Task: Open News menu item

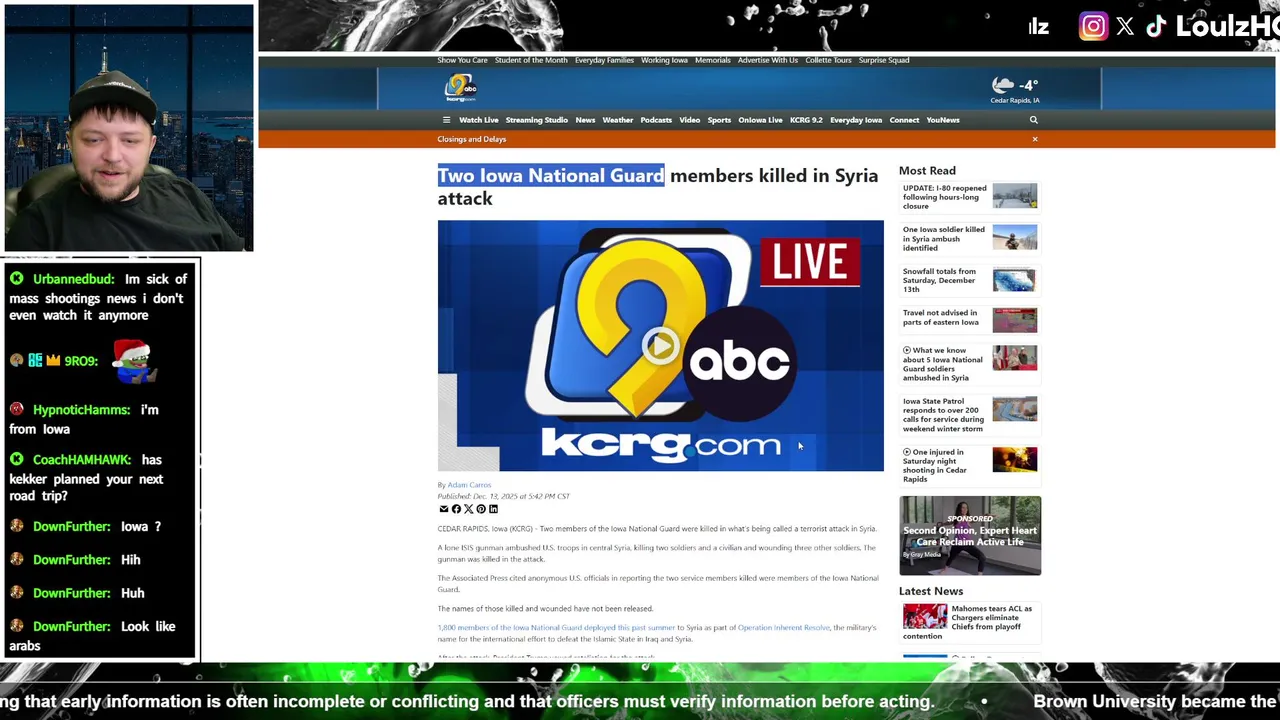Action: point(585,120)
